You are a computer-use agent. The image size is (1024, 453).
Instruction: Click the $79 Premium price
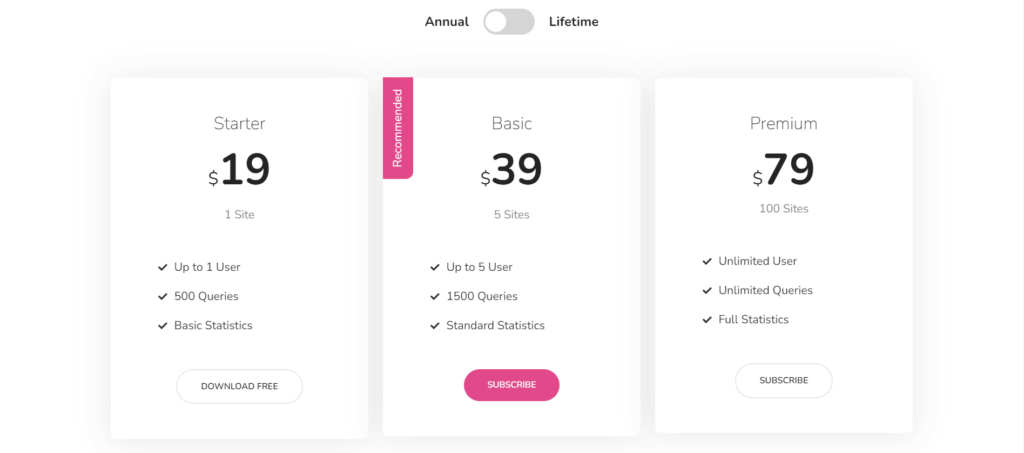[x=783, y=171]
